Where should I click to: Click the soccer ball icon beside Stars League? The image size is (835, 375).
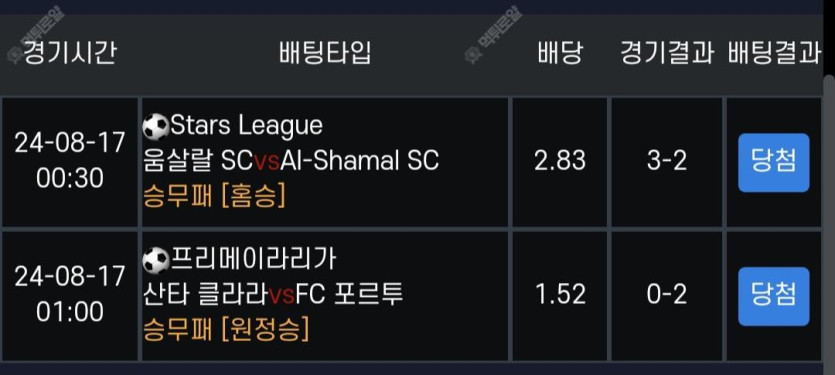(155, 127)
